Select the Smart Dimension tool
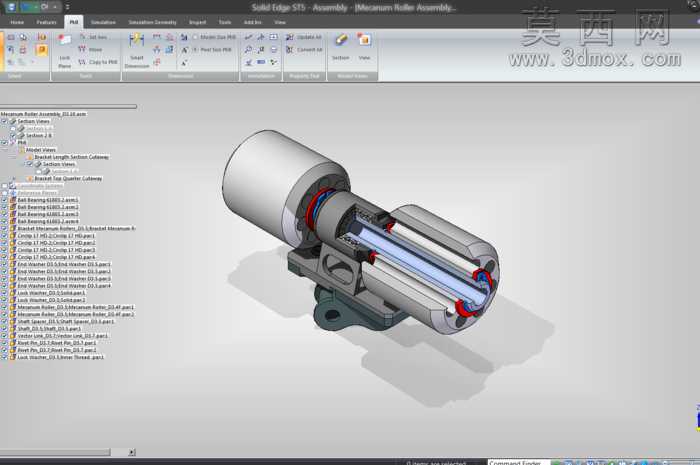The width and height of the screenshot is (700, 465). click(x=137, y=50)
